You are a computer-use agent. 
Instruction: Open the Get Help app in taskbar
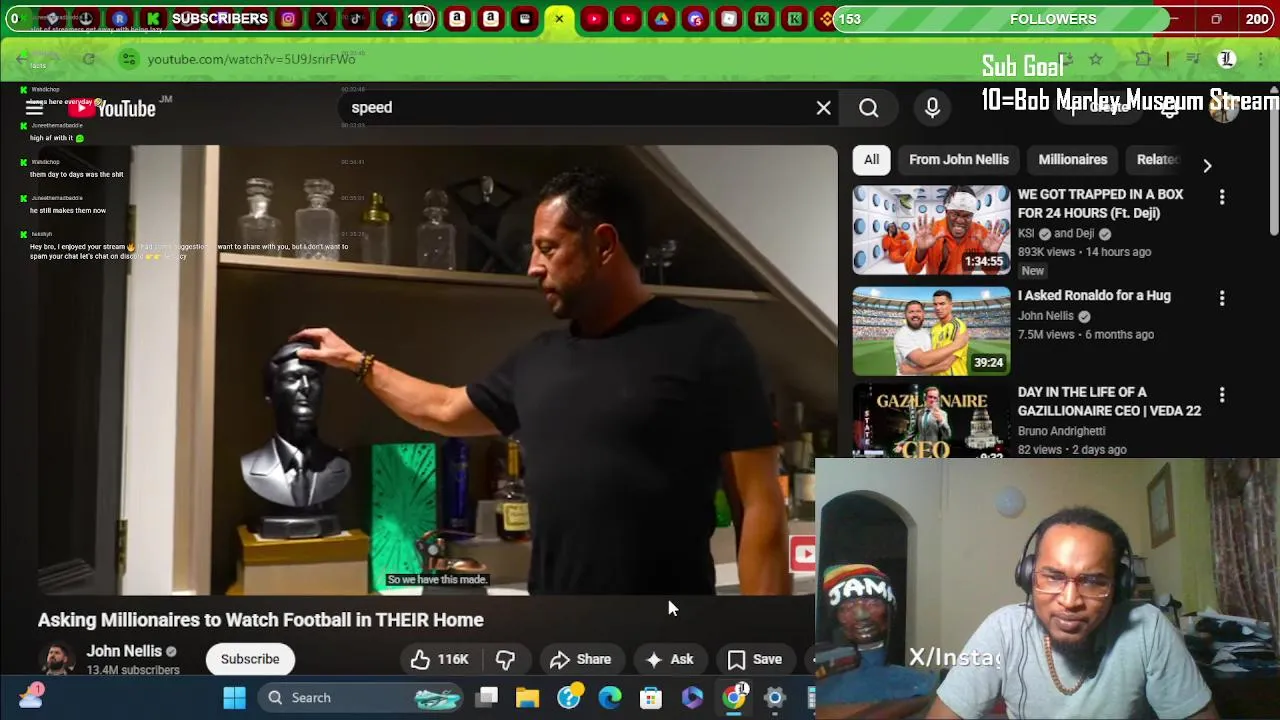click(569, 698)
